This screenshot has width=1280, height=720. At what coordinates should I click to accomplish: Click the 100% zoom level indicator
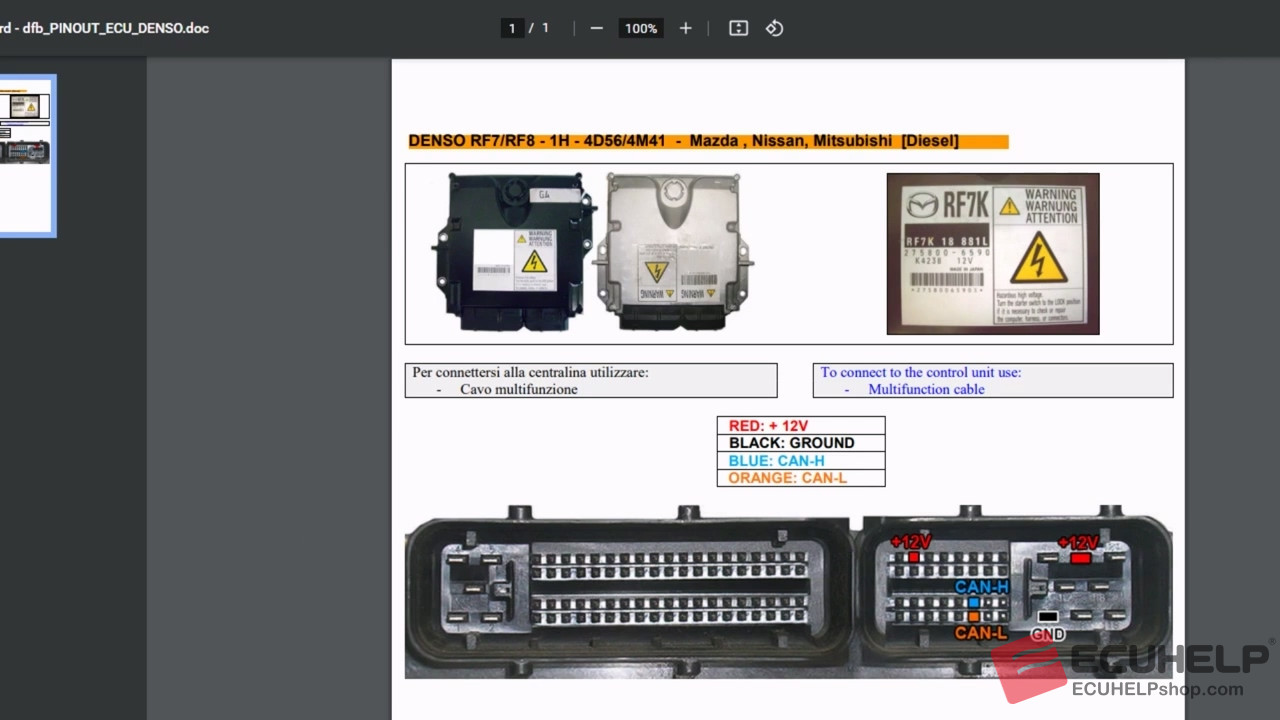click(x=640, y=28)
